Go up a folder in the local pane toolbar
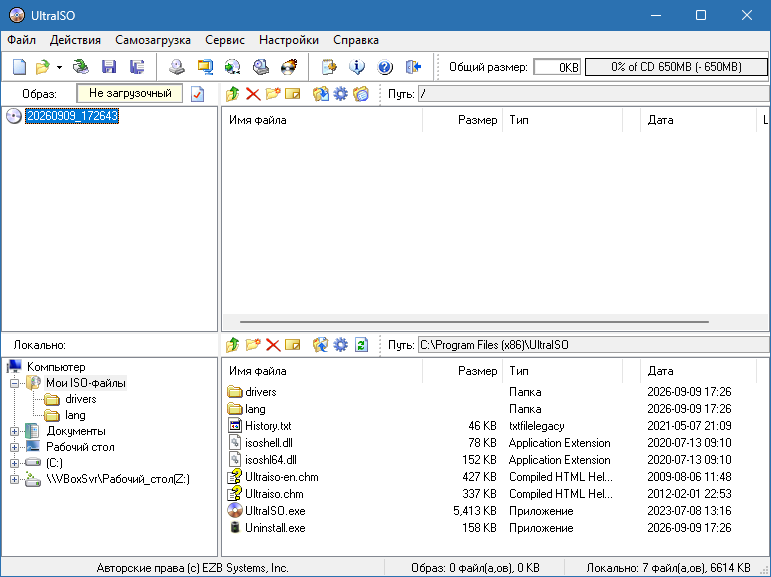The width and height of the screenshot is (771, 577). (x=233, y=345)
